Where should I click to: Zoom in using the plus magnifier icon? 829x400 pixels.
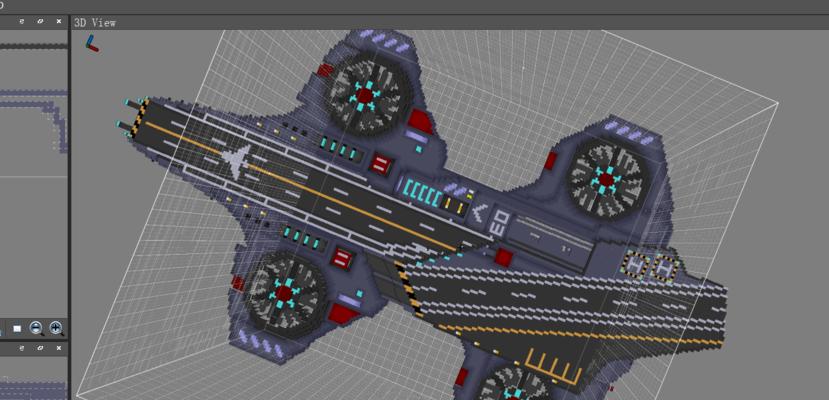click(57, 329)
